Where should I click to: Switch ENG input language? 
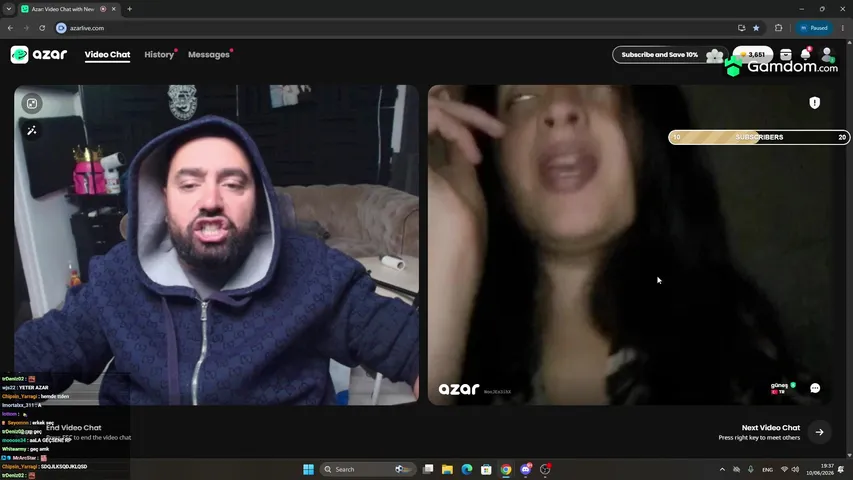click(768, 469)
